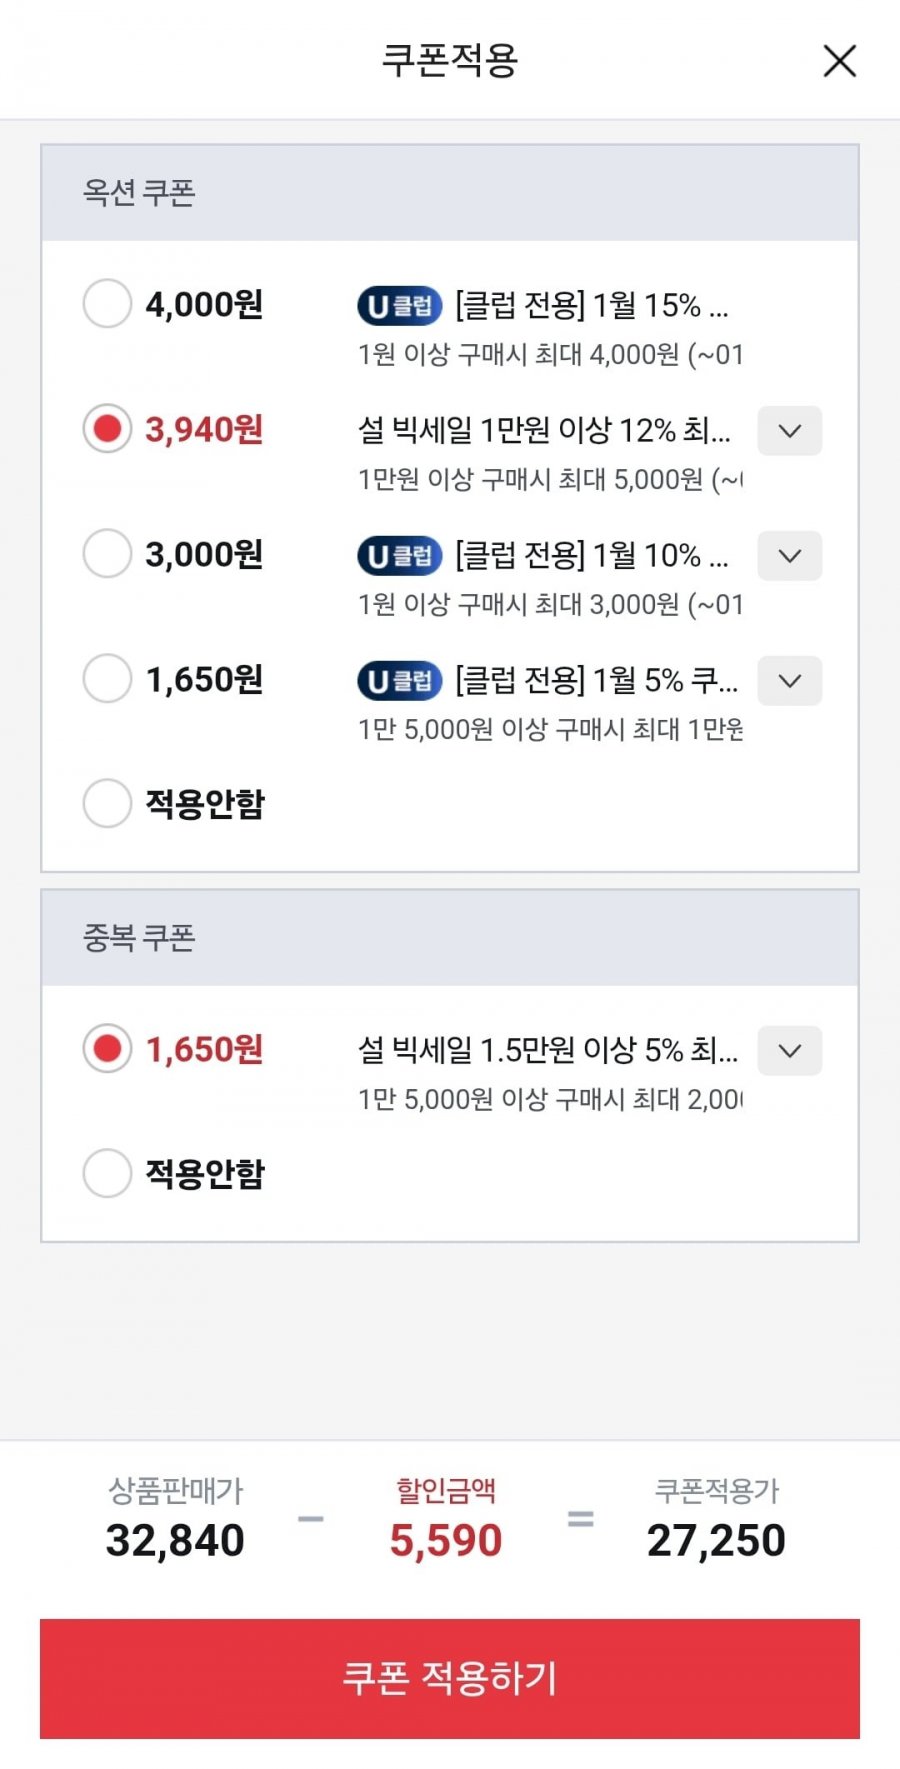Click U클럽 badge on 15% coupon
Image resolution: width=900 pixels, height=1769 pixels.
point(399,306)
